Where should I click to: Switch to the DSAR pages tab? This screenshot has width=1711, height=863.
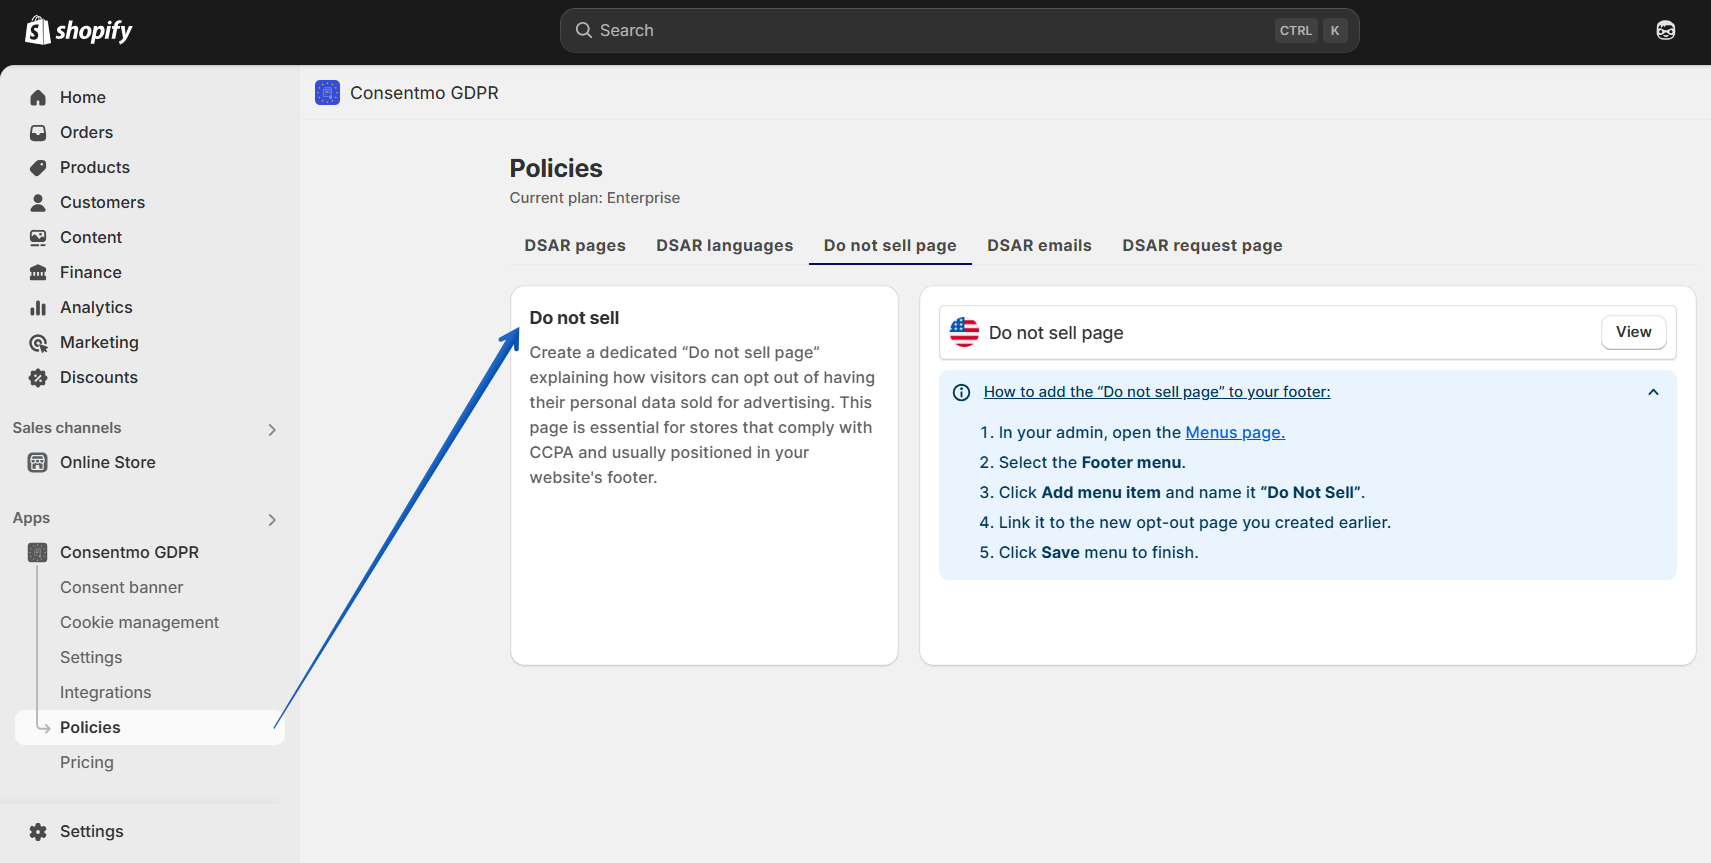(575, 245)
